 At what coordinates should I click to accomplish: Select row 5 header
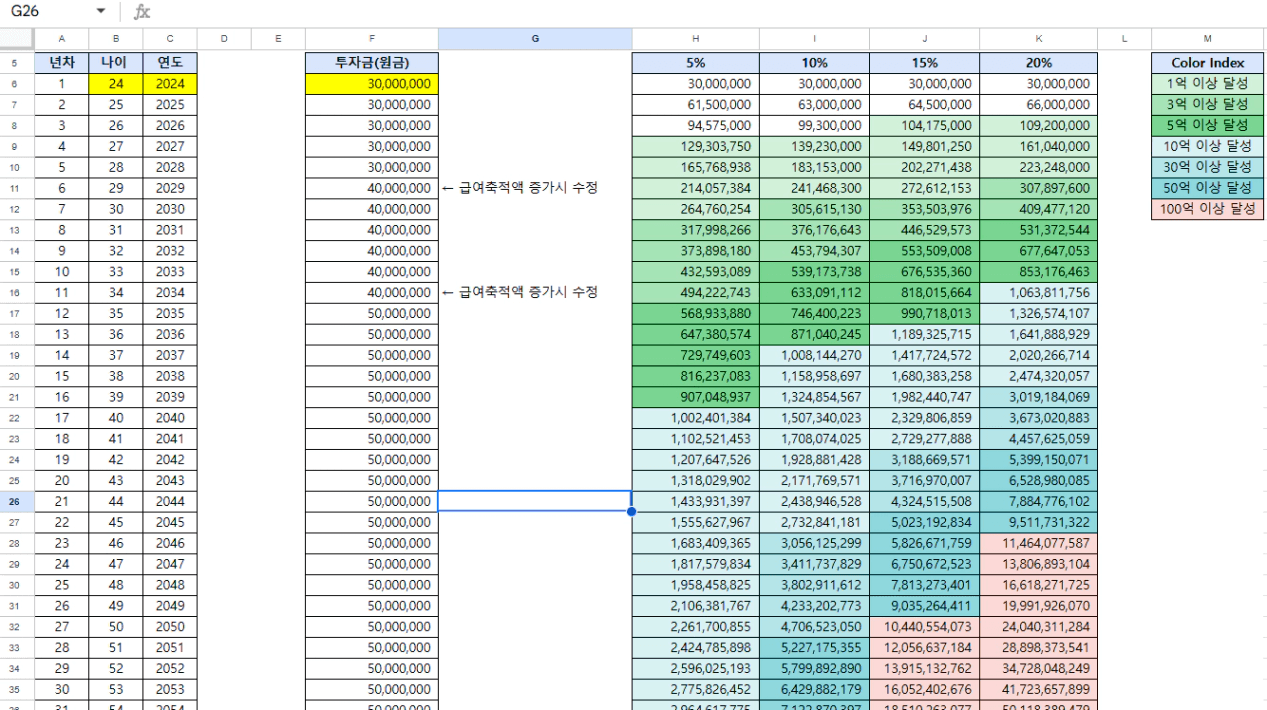pos(17,63)
